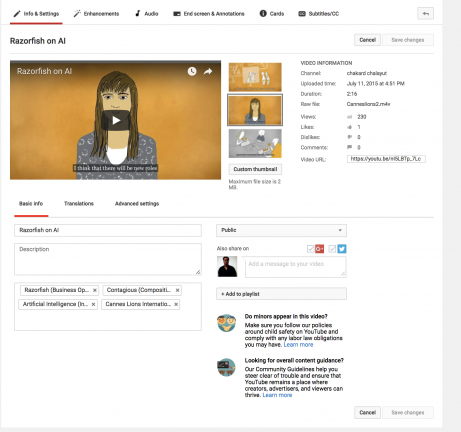Open the Subtitles/CC tab
Image resolution: width=461 pixels, height=432 pixels.
tap(318, 14)
